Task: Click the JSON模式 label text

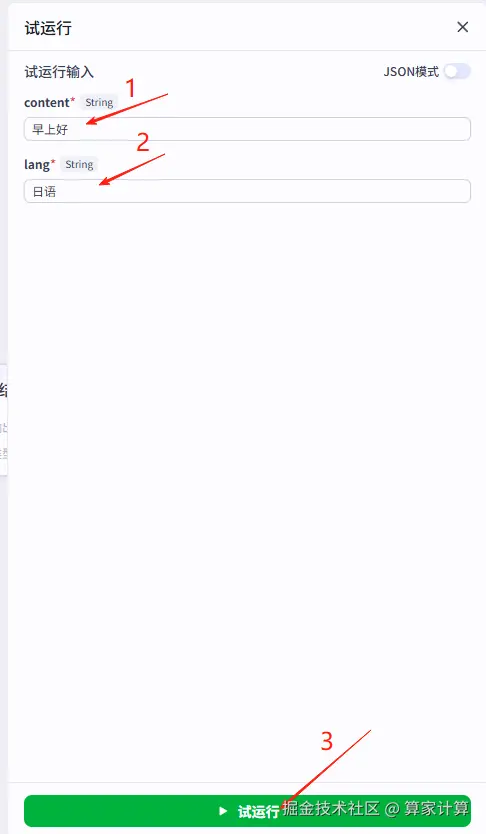Action: tap(411, 72)
